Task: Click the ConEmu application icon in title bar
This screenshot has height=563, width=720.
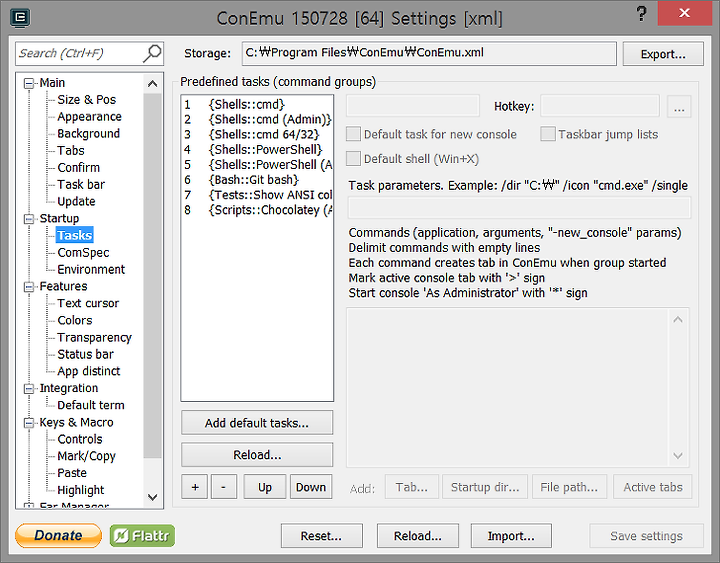Action: pos(20,17)
